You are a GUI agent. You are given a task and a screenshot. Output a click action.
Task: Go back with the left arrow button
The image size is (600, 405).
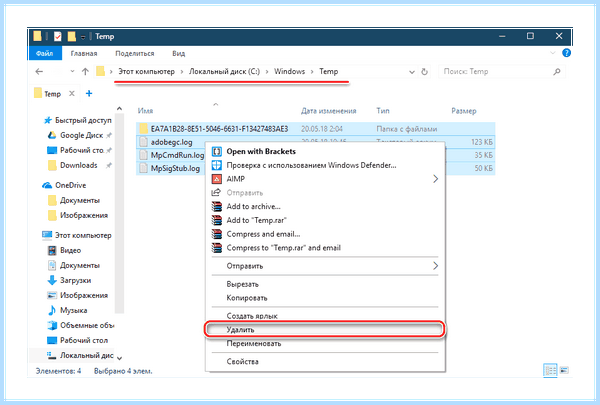click(x=39, y=72)
